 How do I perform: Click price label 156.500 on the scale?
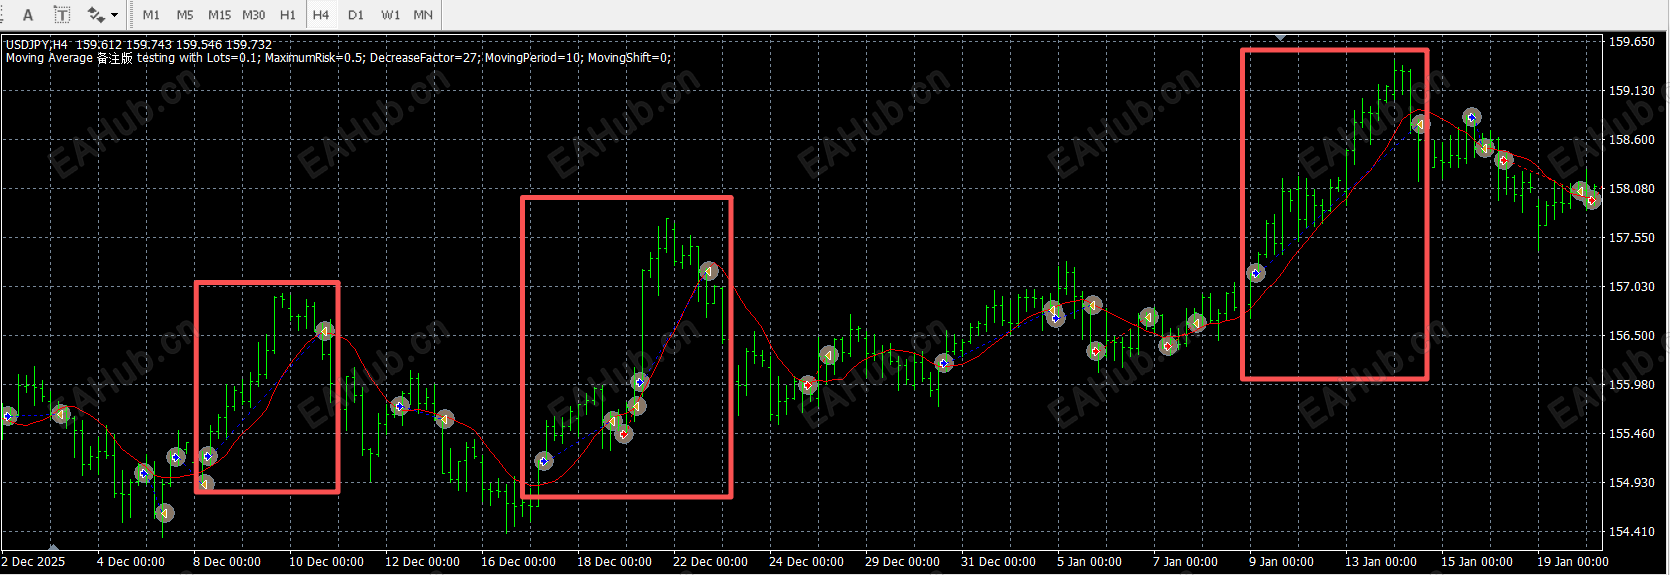1631,336
